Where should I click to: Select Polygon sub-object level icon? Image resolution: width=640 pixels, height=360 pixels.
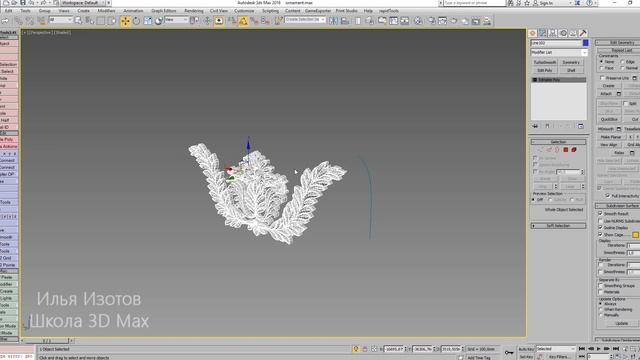pos(566,150)
